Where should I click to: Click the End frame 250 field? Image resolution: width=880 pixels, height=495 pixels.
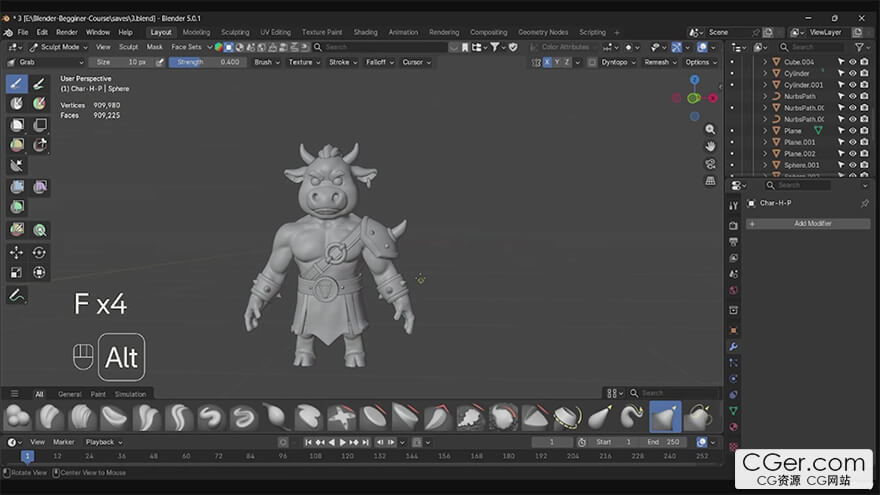(663, 442)
